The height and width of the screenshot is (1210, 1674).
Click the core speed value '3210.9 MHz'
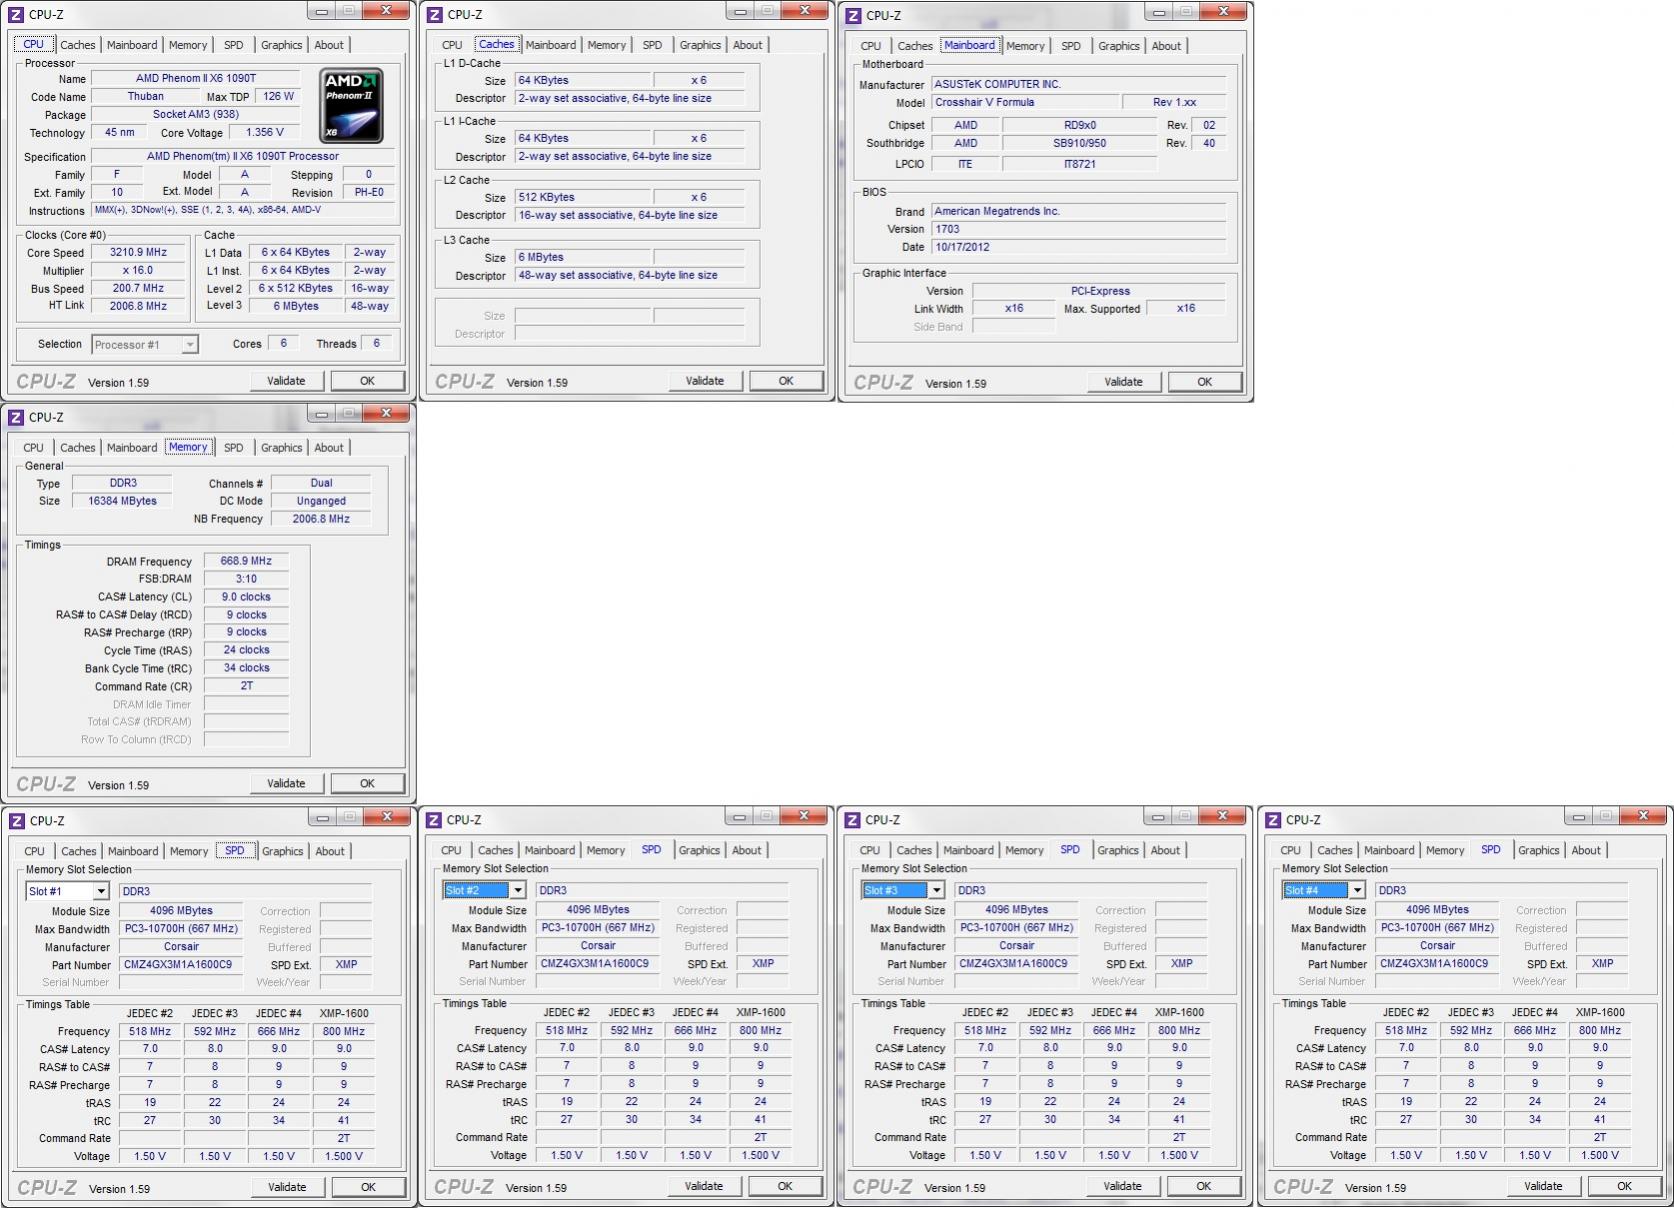[x=138, y=253]
